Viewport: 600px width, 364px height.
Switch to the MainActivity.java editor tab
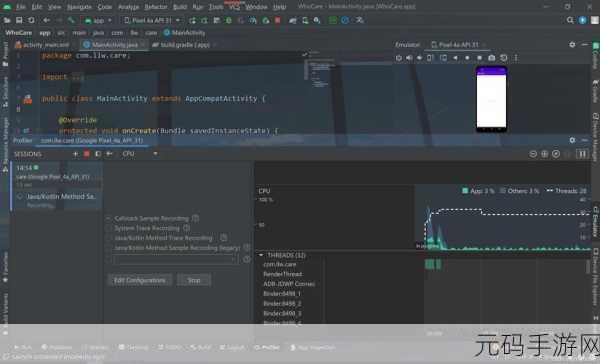114,45
